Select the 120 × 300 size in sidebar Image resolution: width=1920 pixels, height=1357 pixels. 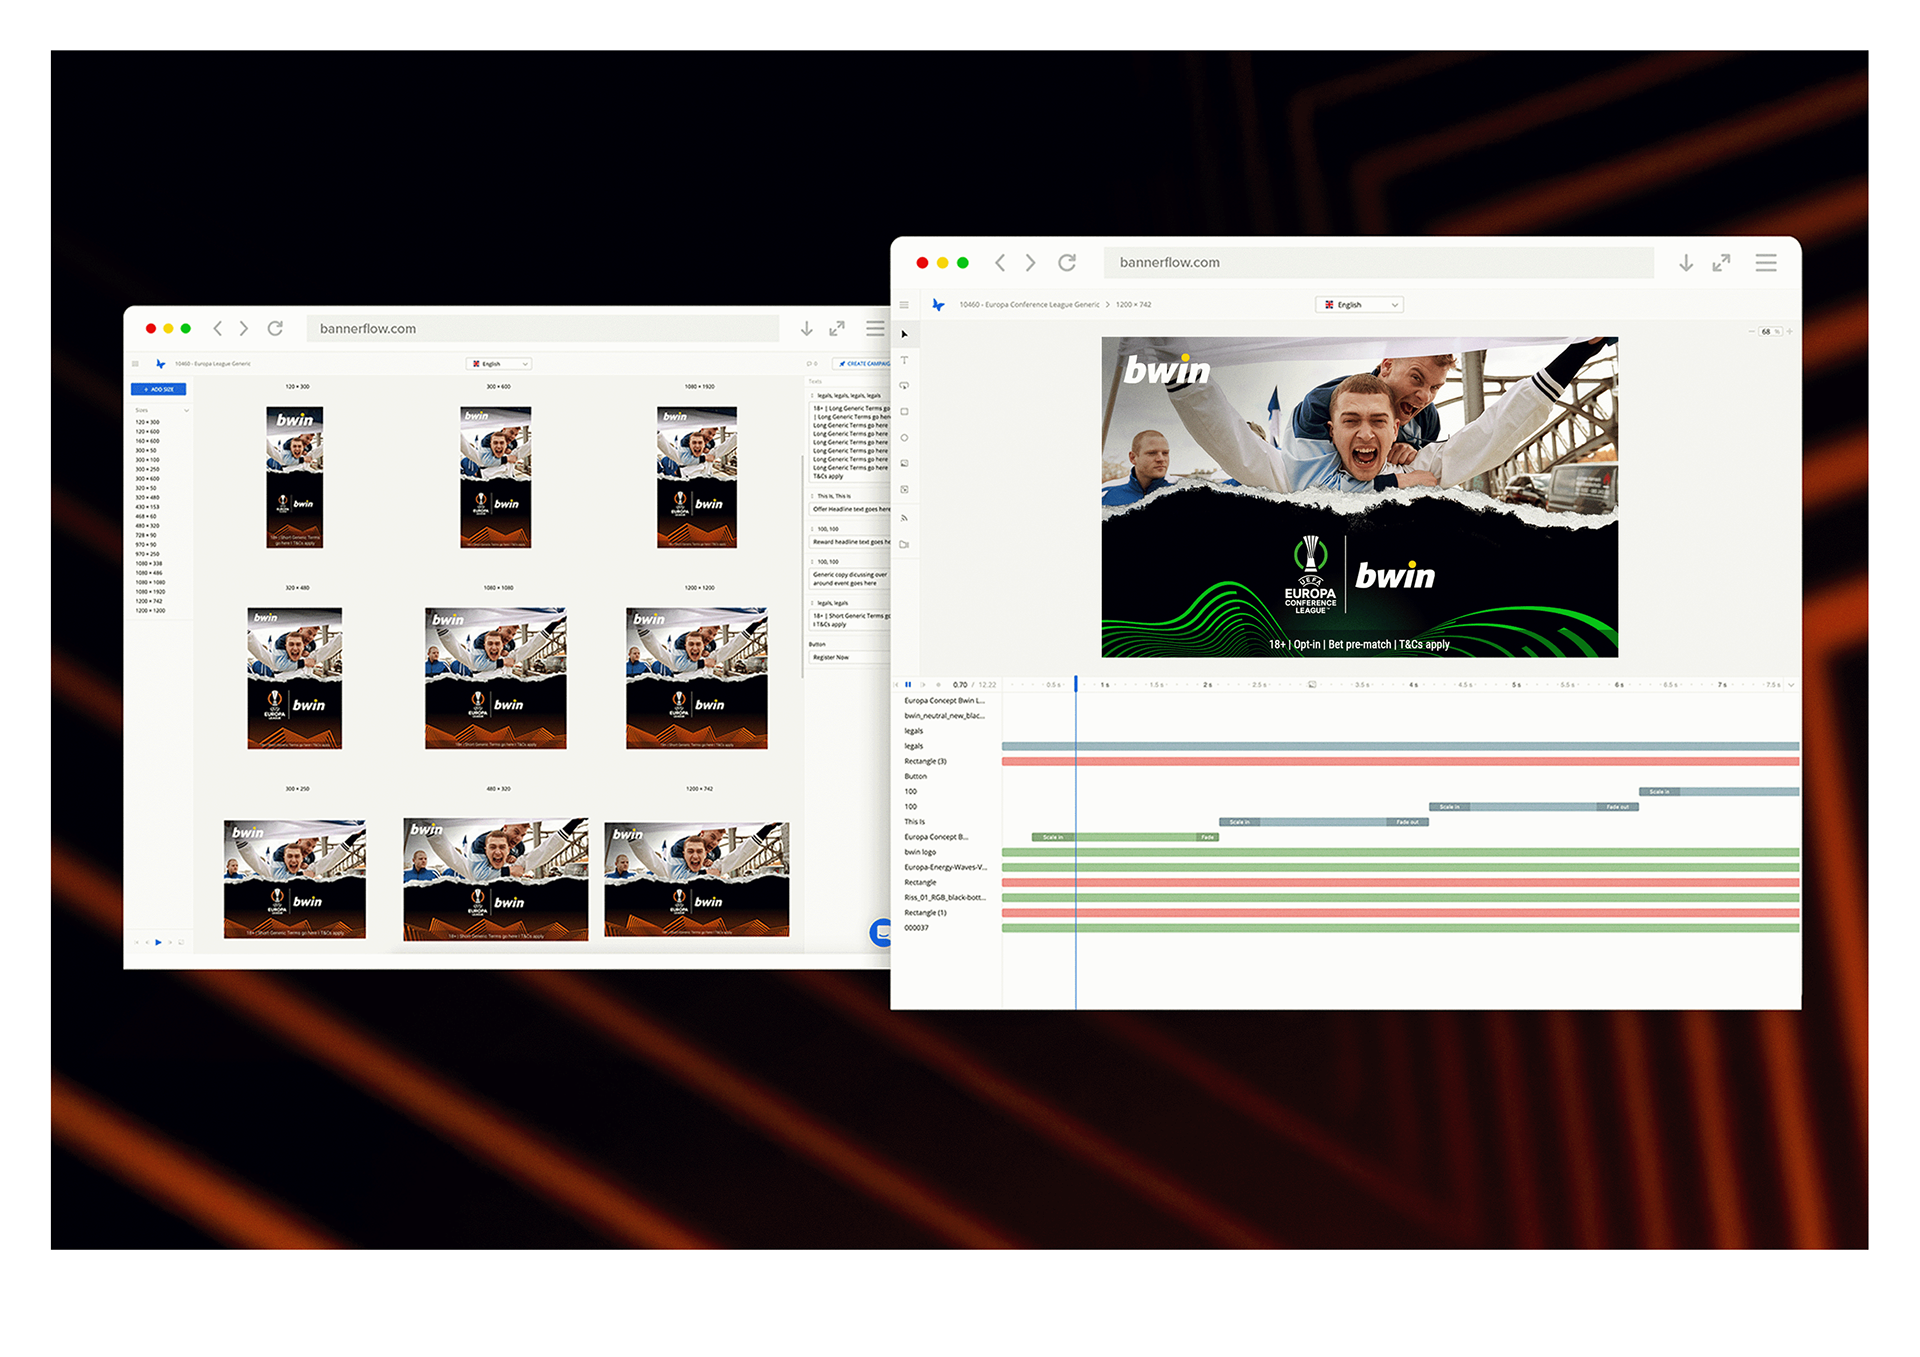click(x=147, y=422)
